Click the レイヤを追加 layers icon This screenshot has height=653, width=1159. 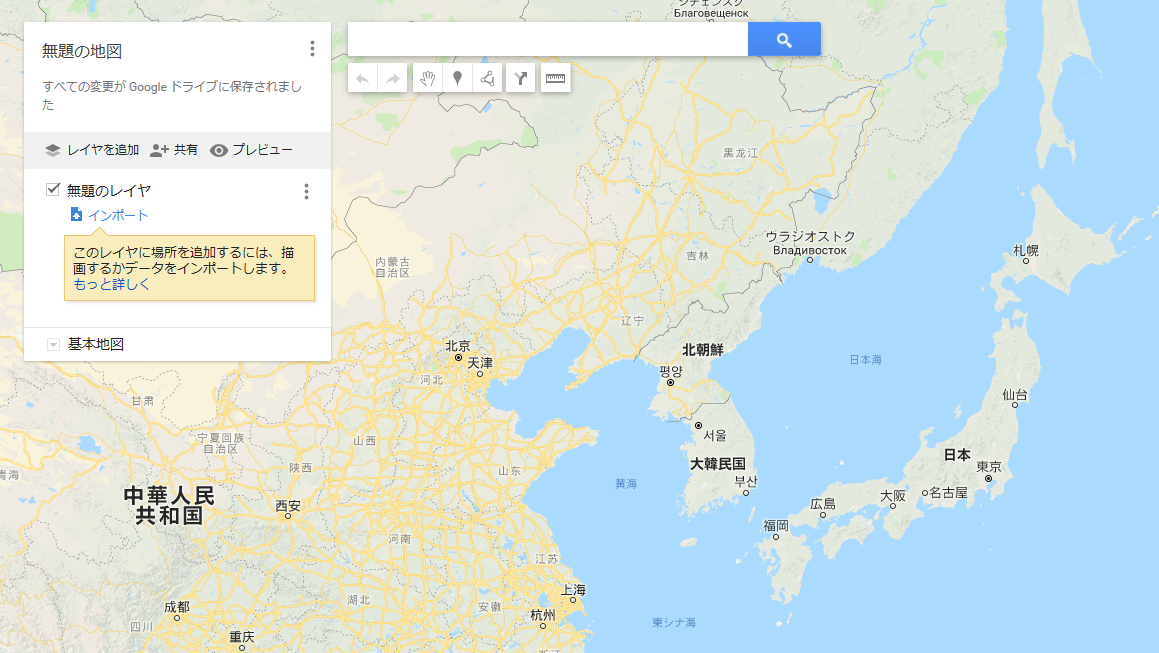tap(52, 150)
